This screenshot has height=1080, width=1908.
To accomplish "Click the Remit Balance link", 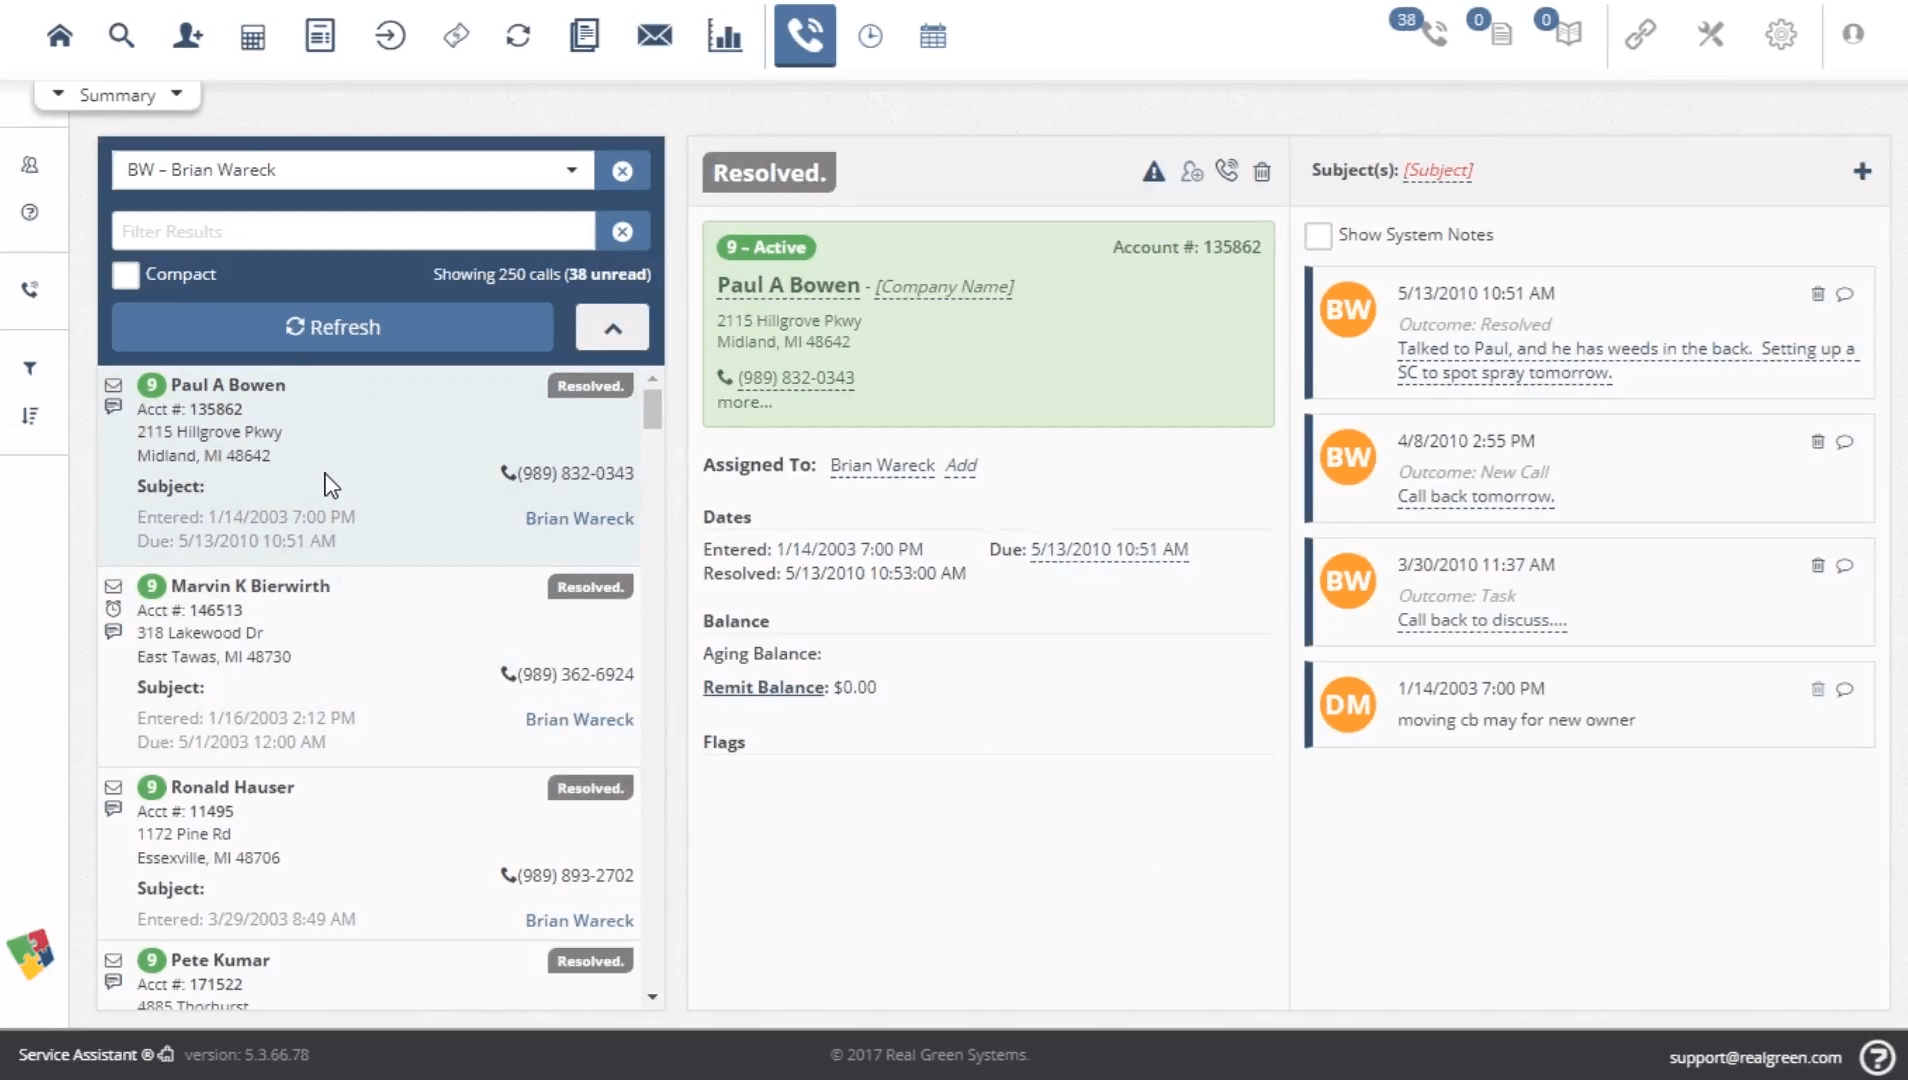I will (764, 688).
